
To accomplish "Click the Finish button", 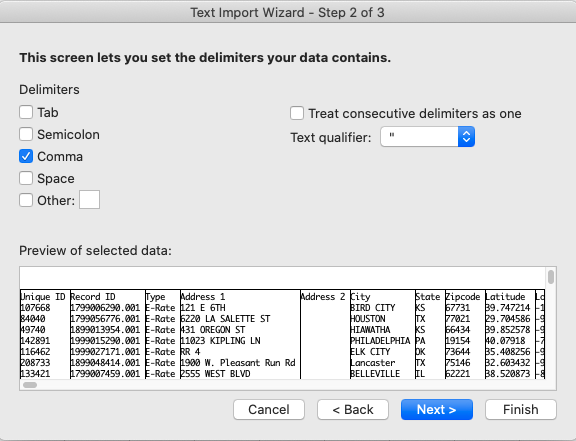I will (521, 409).
